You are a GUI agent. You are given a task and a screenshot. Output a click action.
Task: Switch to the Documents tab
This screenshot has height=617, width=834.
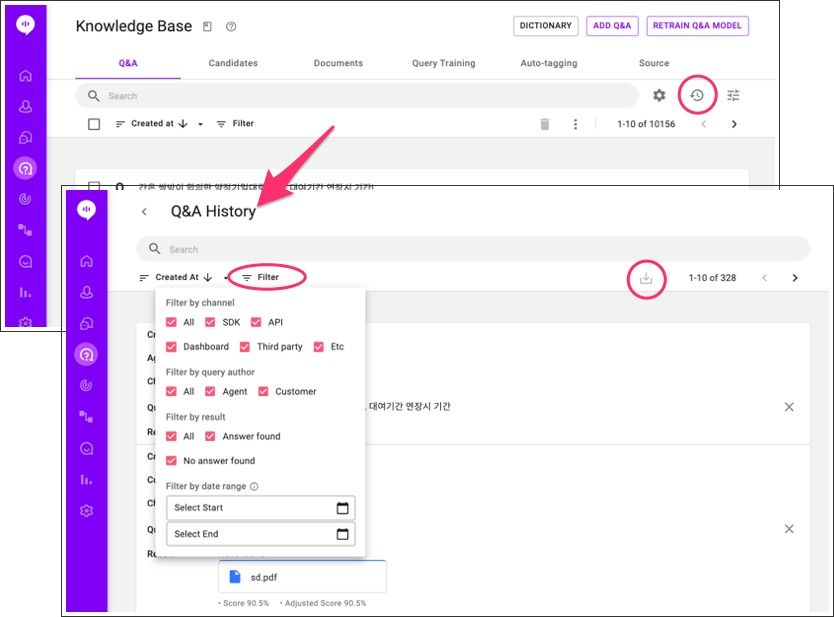[338, 63]
